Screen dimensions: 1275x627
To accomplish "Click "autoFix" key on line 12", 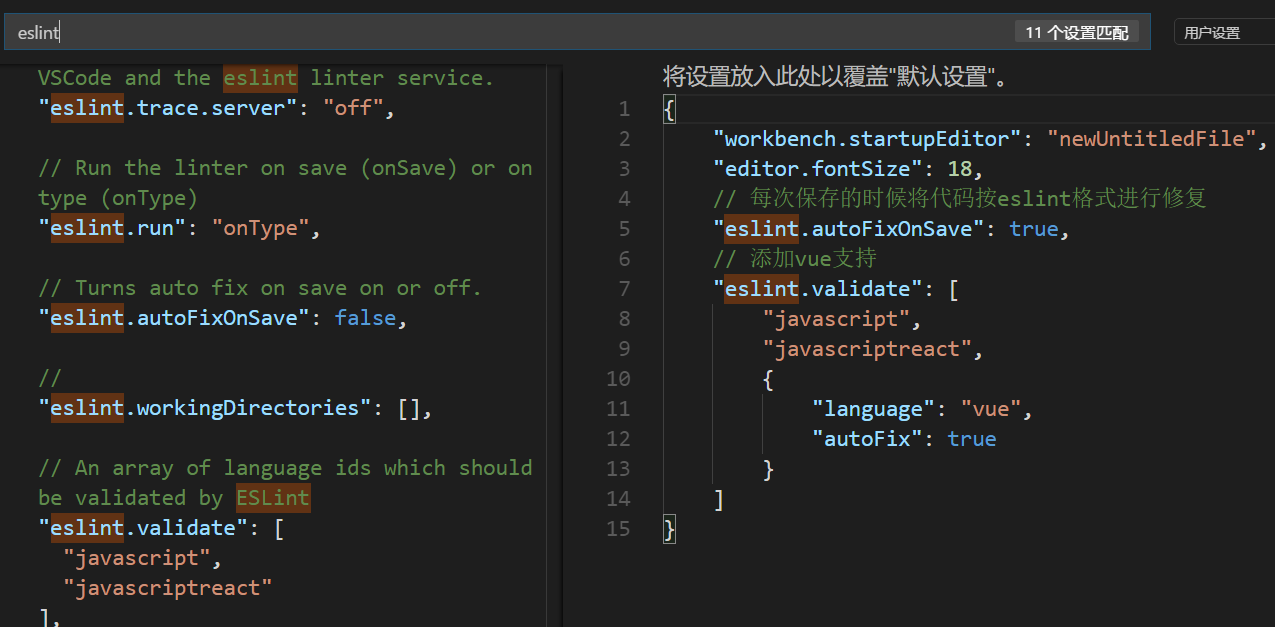I will pyautogui.click(x=867, y=439).
